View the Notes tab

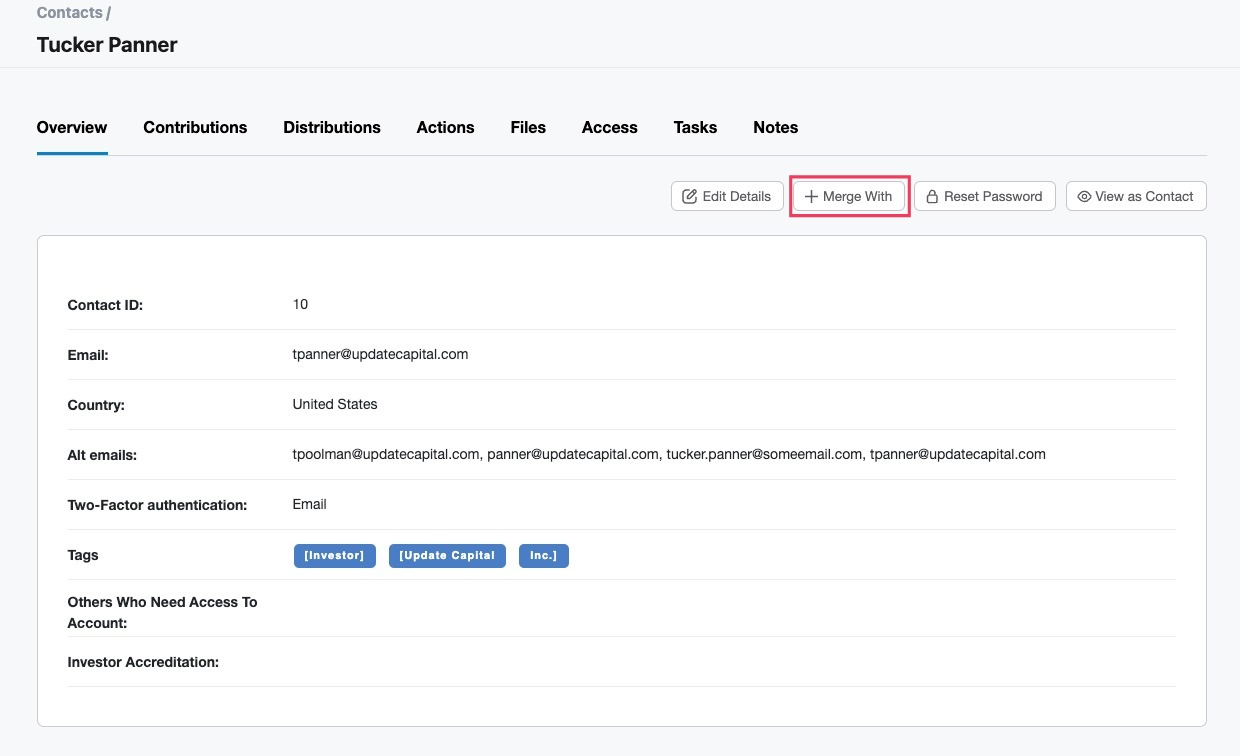pyautogui.click(x=776, y=127)
